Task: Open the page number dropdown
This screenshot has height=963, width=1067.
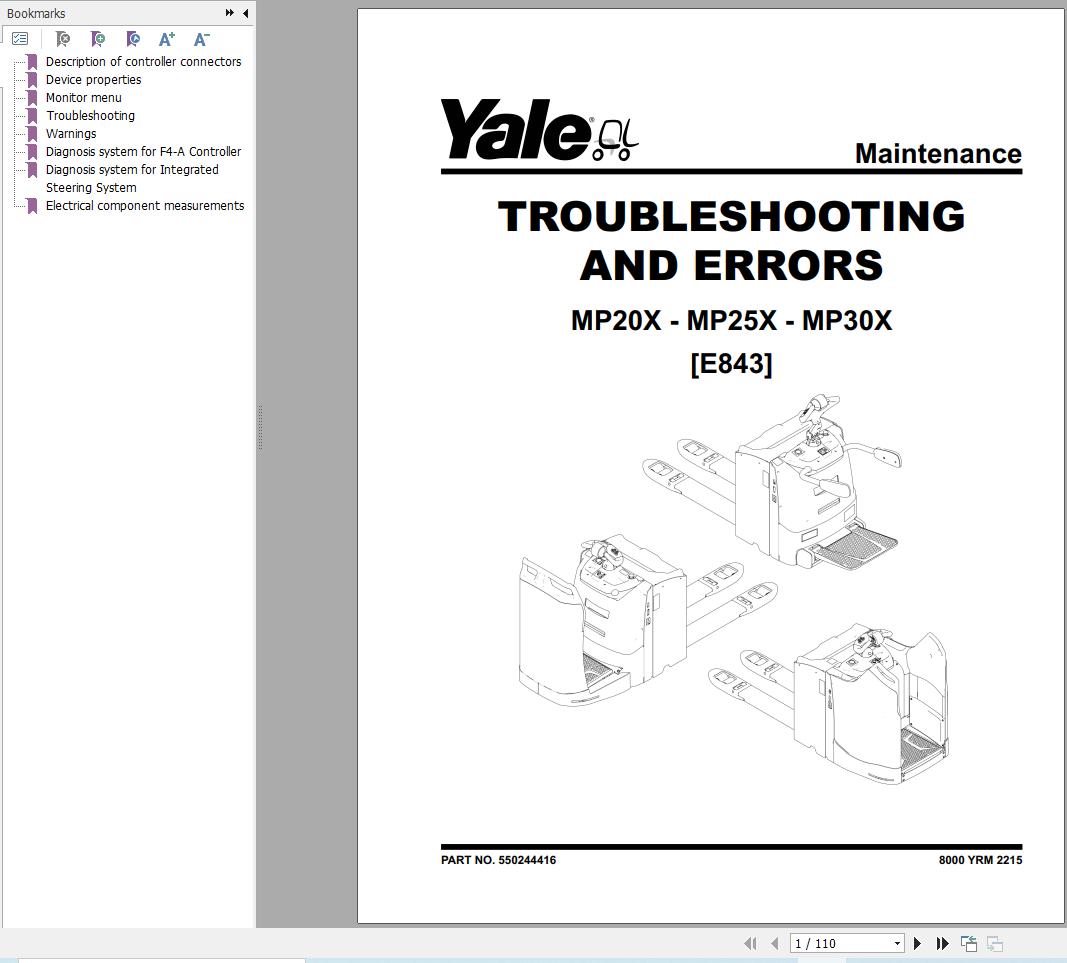Action: pyautogui.click(x=895, y=943)
